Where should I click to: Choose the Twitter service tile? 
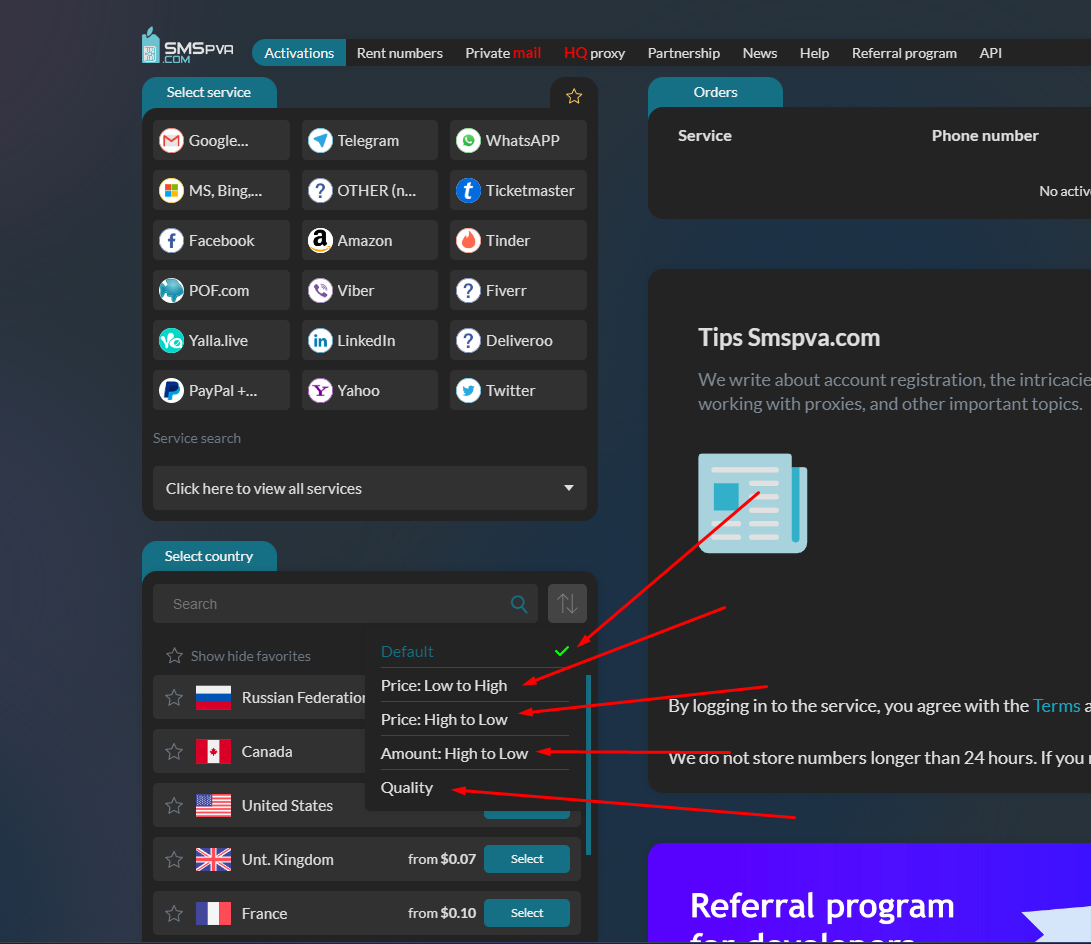pos(518,391)
